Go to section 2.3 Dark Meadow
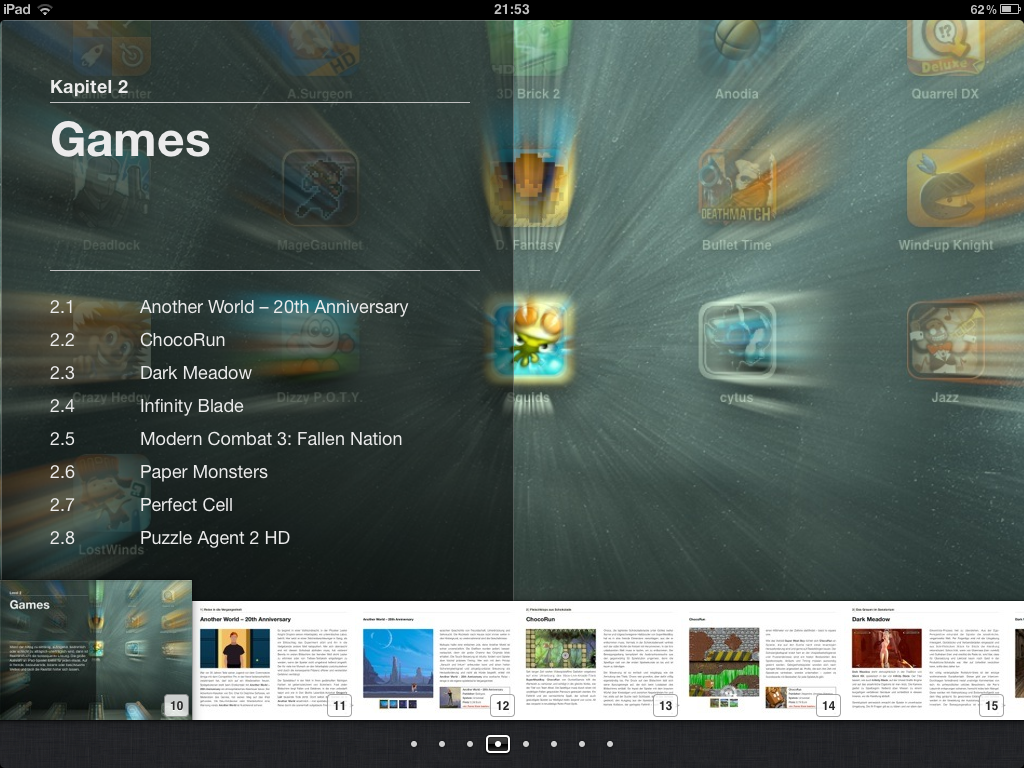The image size is (1024, 768). click(195, 373)
